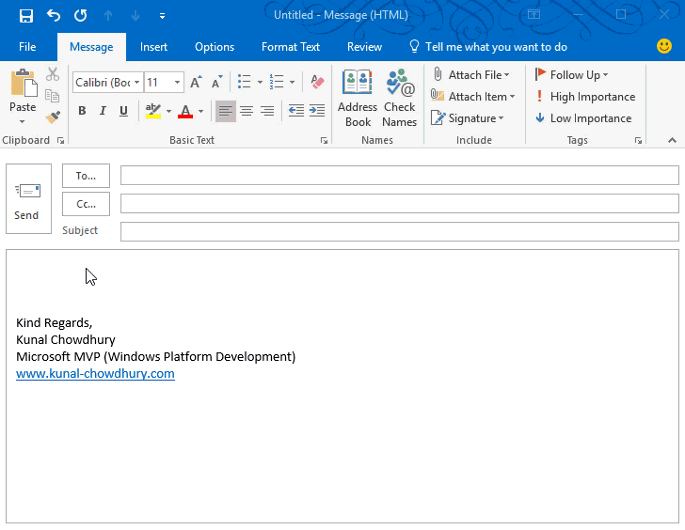
Task: Click the 'Kunal Chowdhury' signature line
Action: 66,339
